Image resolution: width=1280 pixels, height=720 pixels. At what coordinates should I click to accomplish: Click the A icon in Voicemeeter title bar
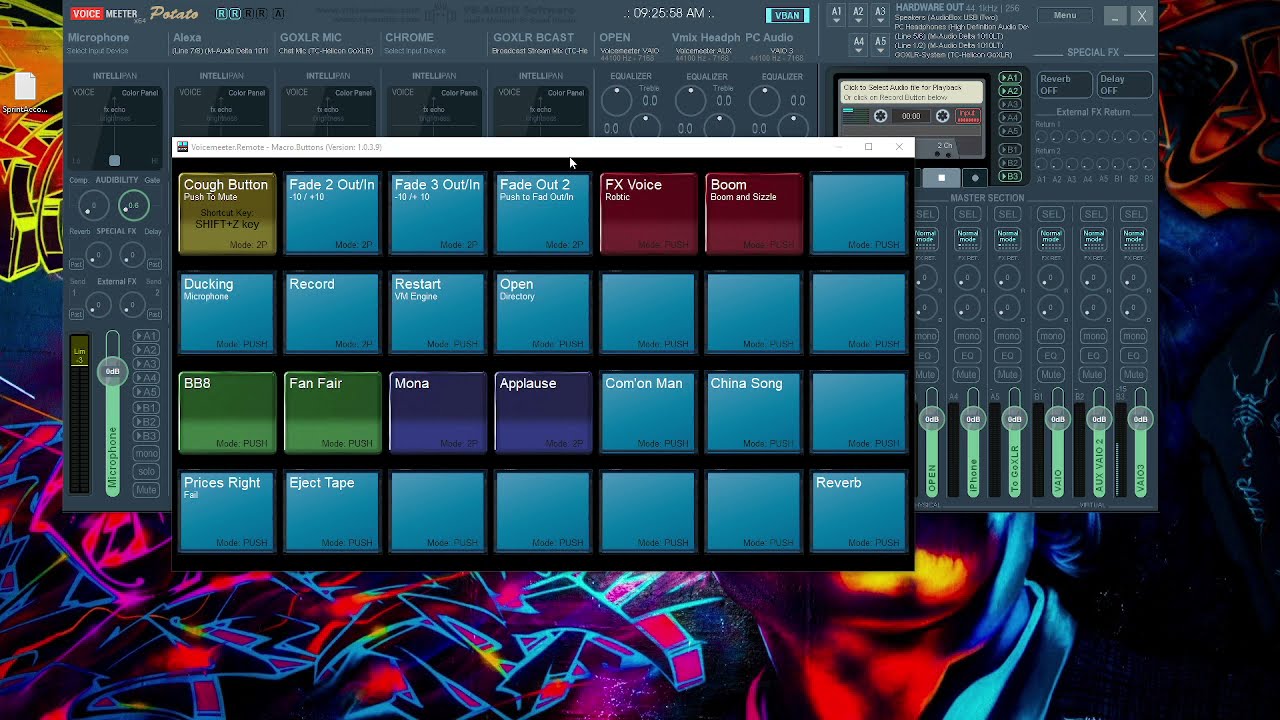[278, 14]
